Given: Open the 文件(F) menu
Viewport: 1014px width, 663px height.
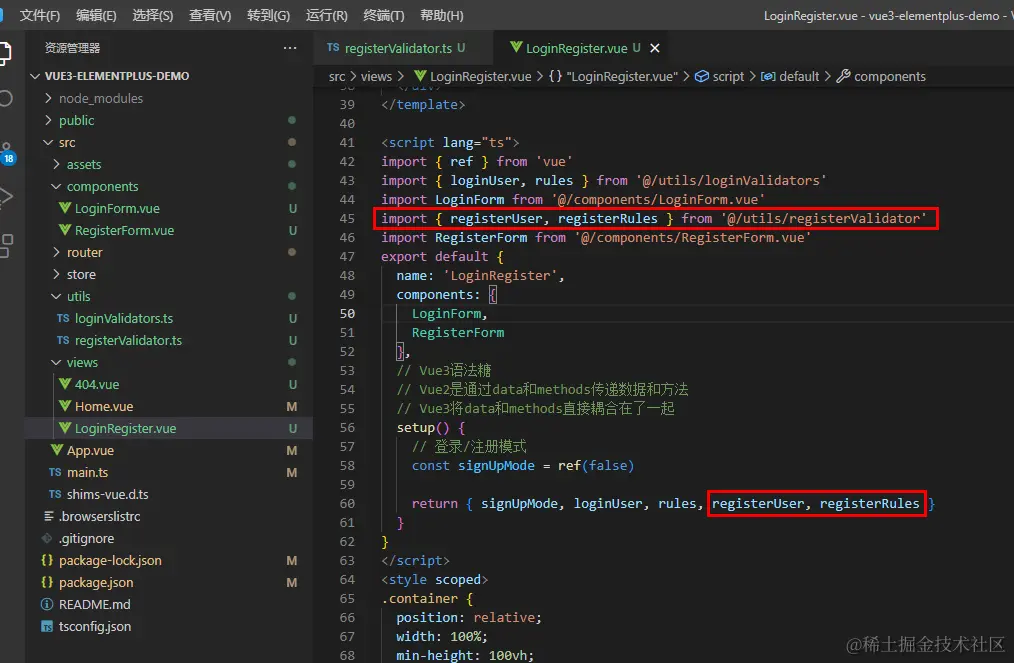Looking at the screenshot, I should pyautogui.click(x=39, y=16).
